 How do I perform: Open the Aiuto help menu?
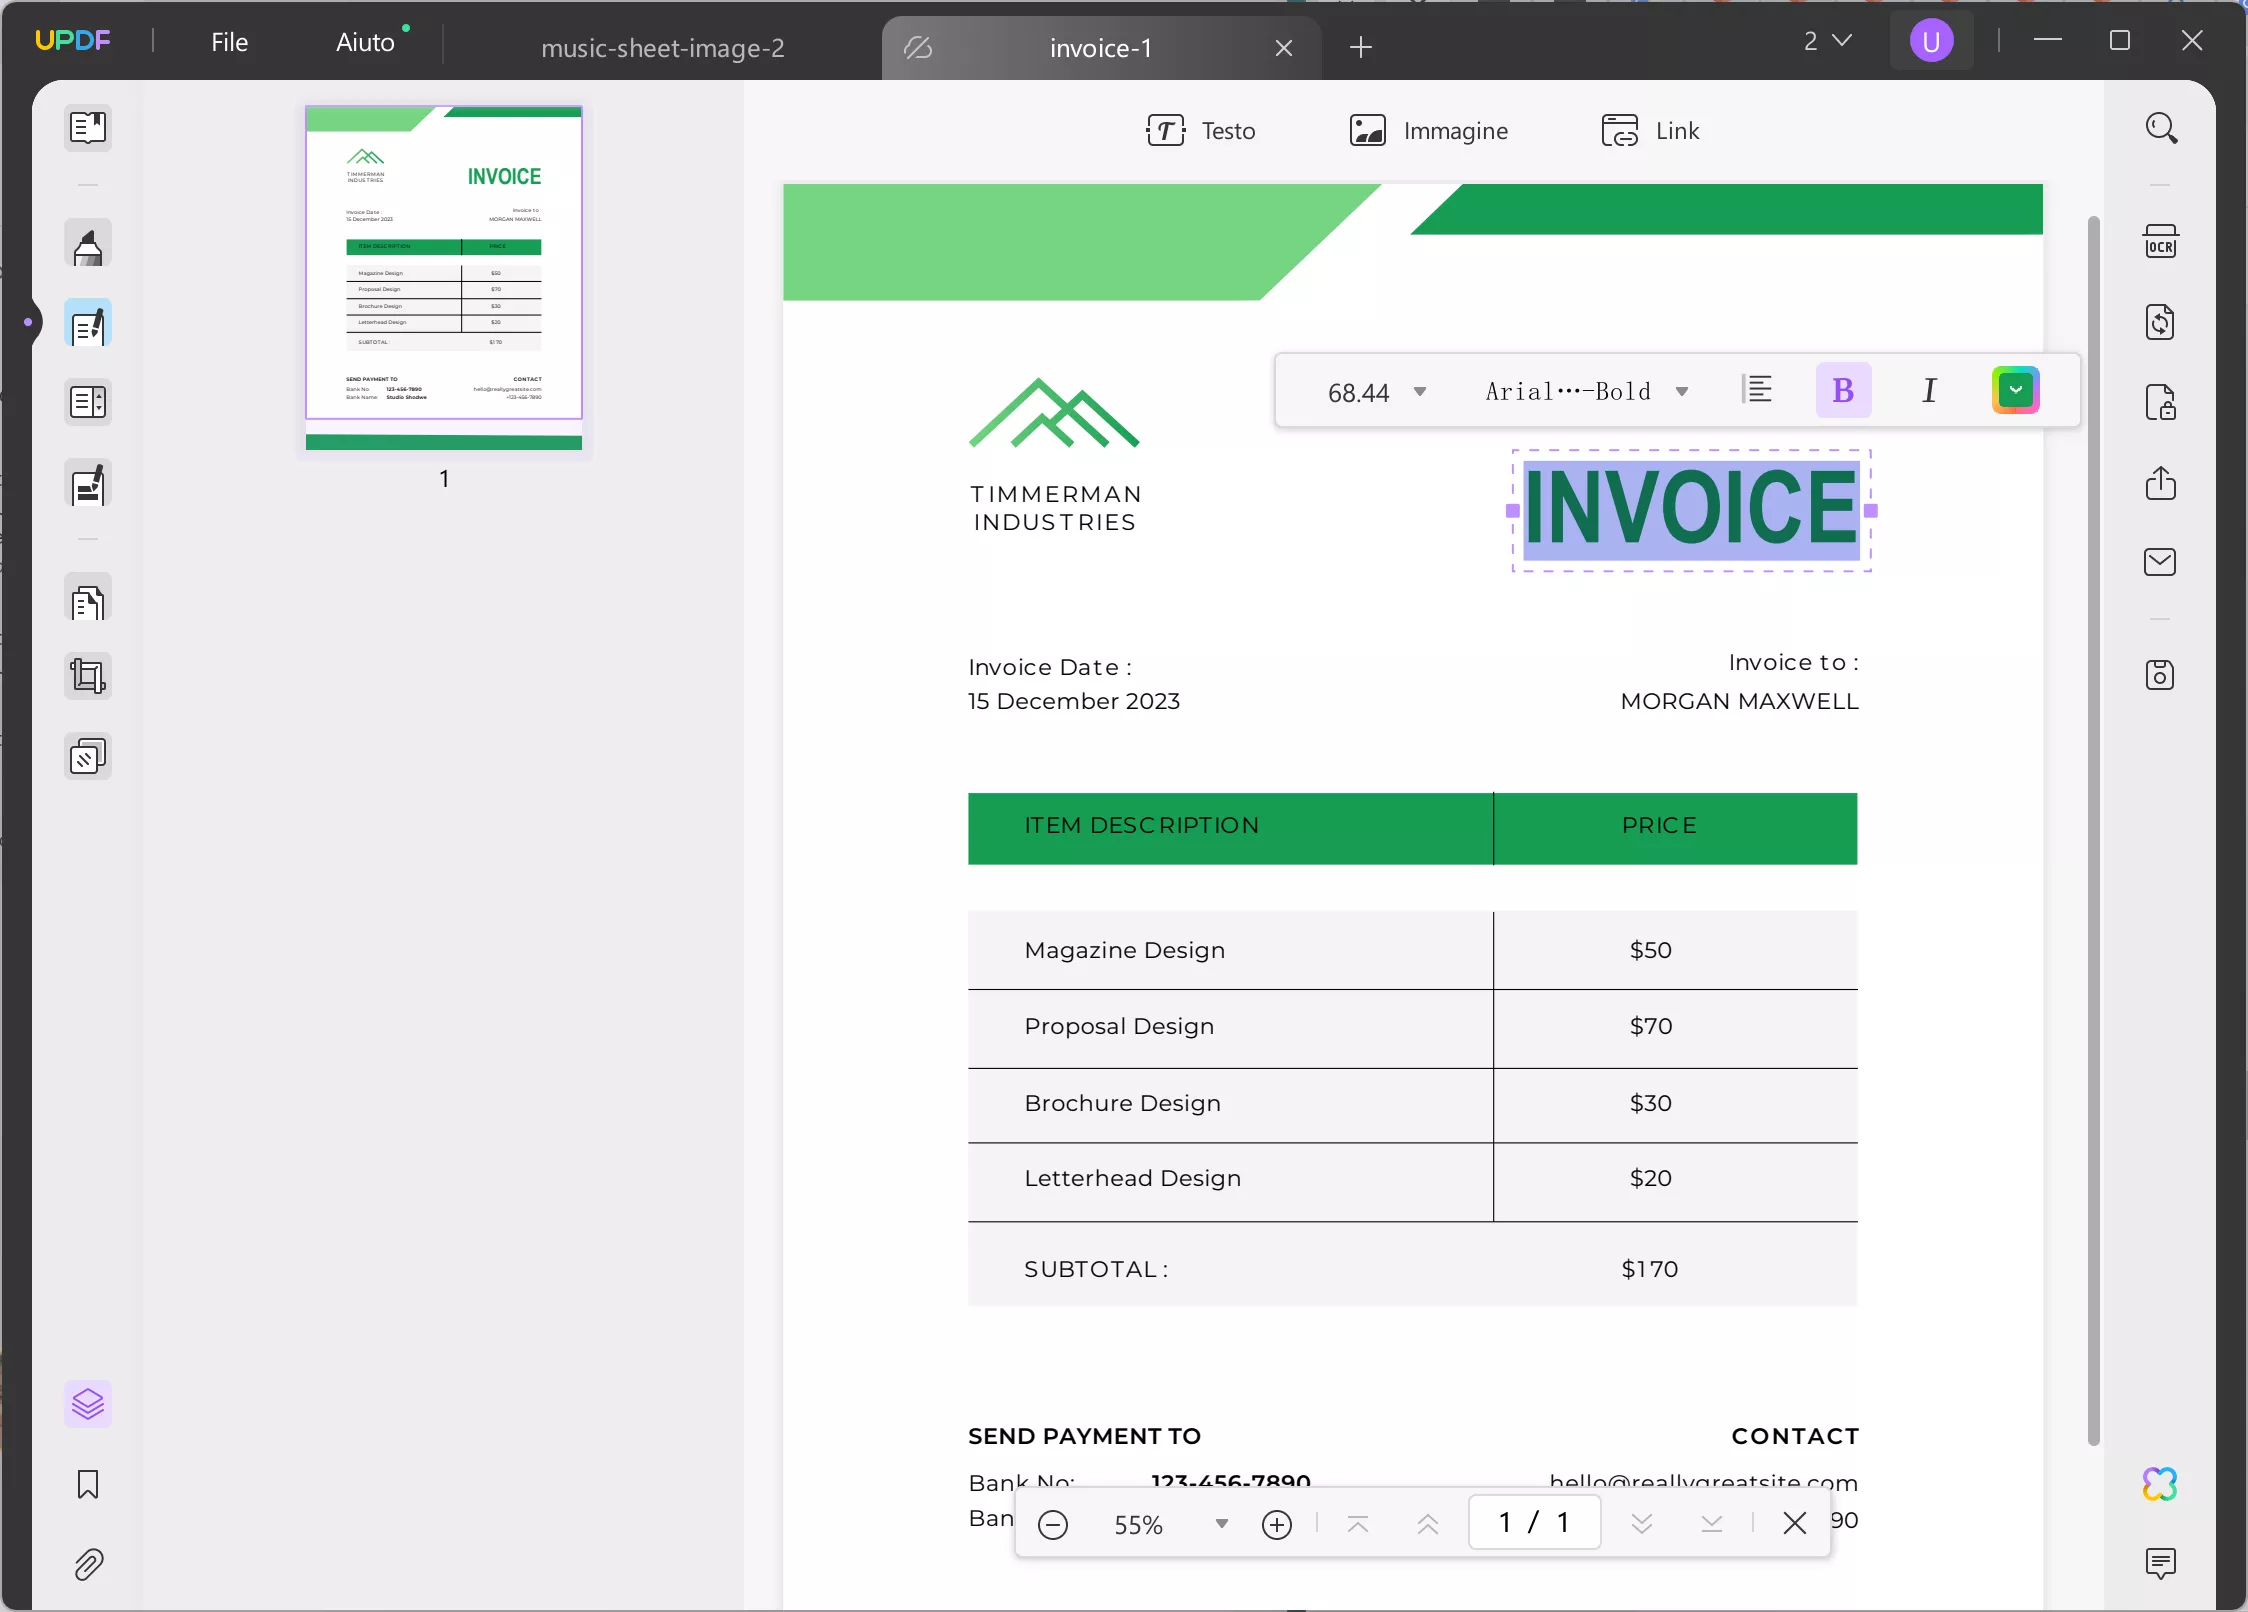coord(366,42)
